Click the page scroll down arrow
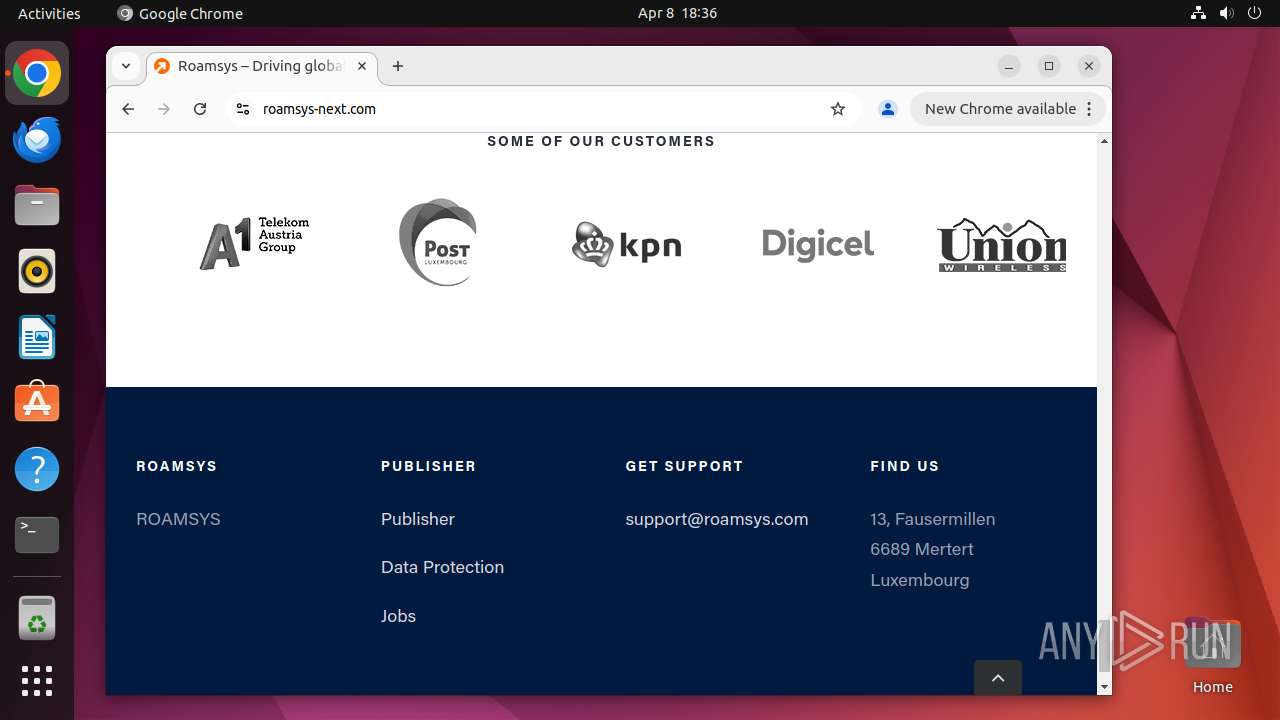The width and height of the screenshot is (1280, 720). pos(1104,687)
